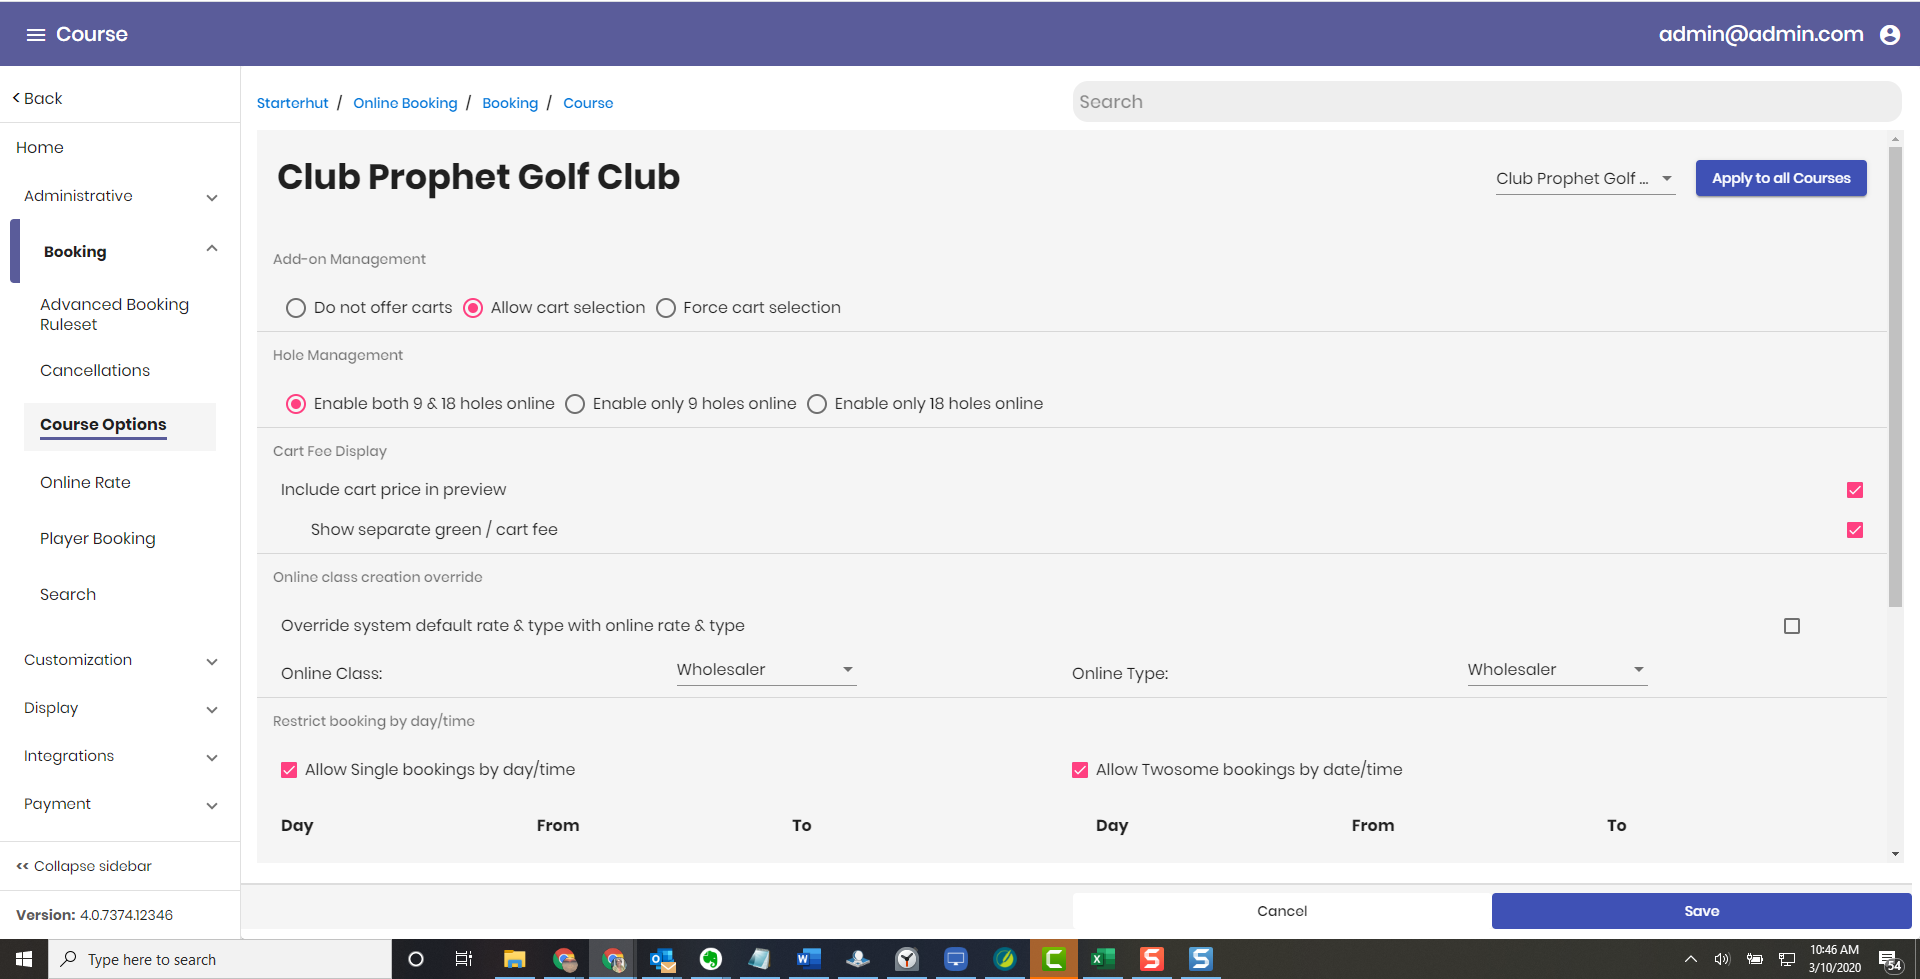The height and width of the screenshot is (979, 1920).
Task: Uncheck Show separate green / cart fee
Action: [1855, 530]
